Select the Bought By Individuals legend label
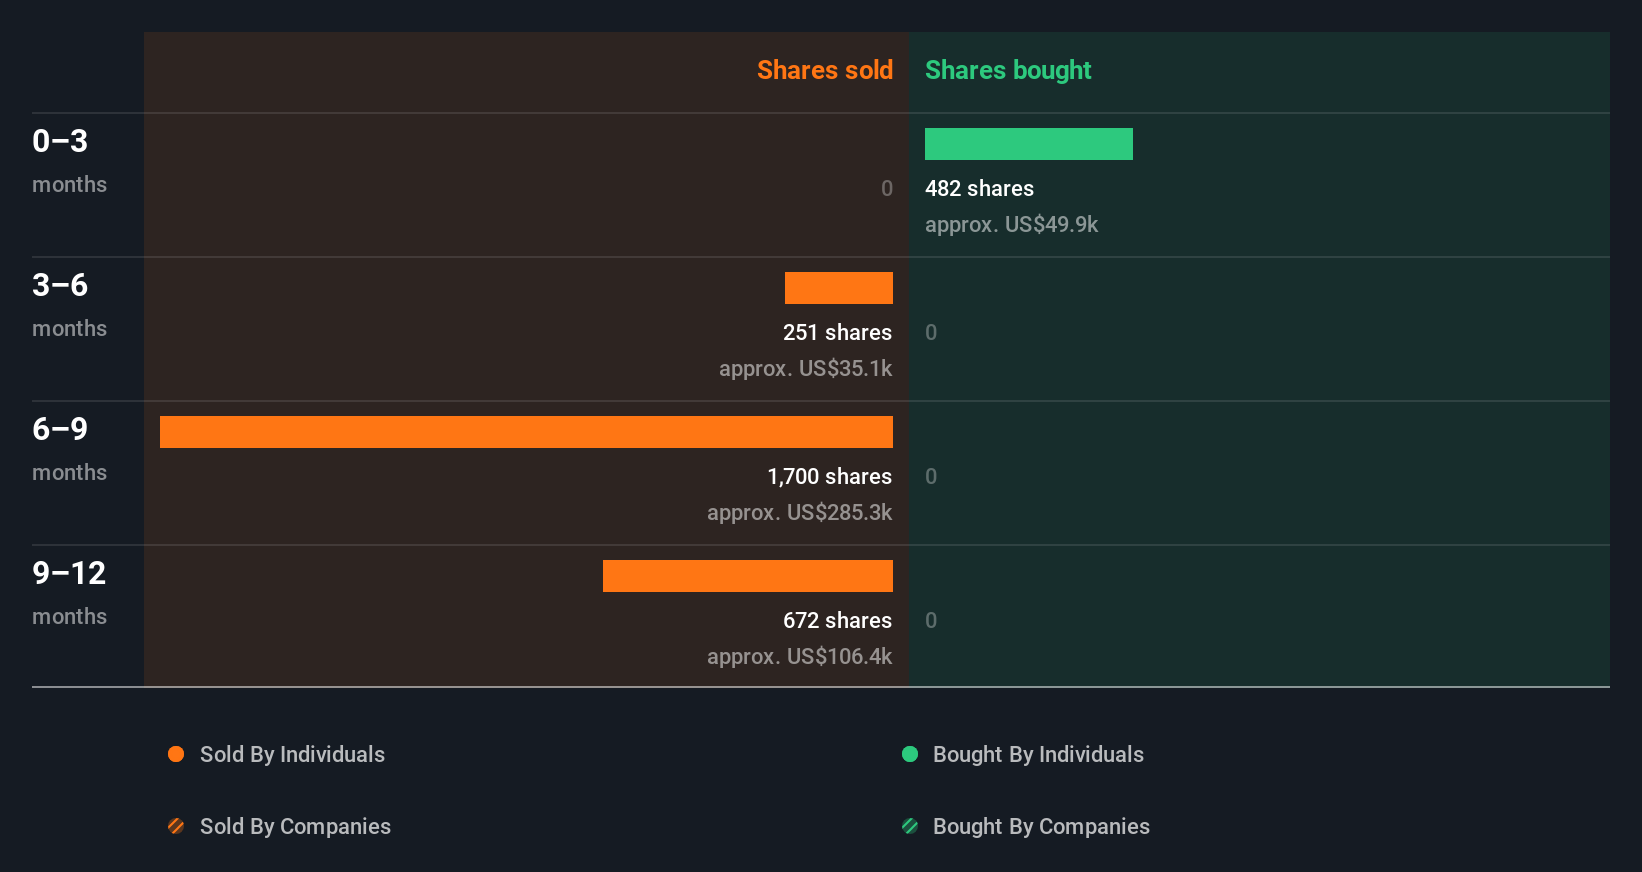Viewport: 1642px width, 872px height. coord(1038,755)
